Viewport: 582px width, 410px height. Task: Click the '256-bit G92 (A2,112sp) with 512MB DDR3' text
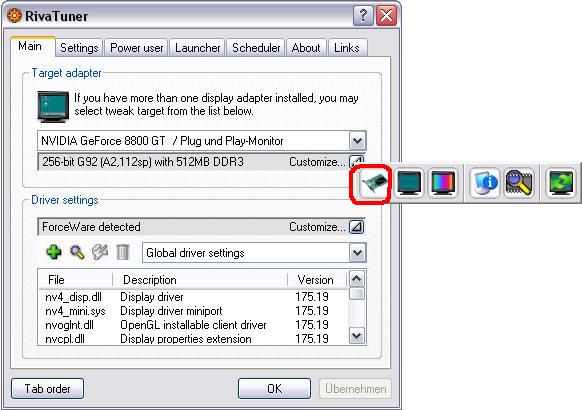tap(143, 162)
